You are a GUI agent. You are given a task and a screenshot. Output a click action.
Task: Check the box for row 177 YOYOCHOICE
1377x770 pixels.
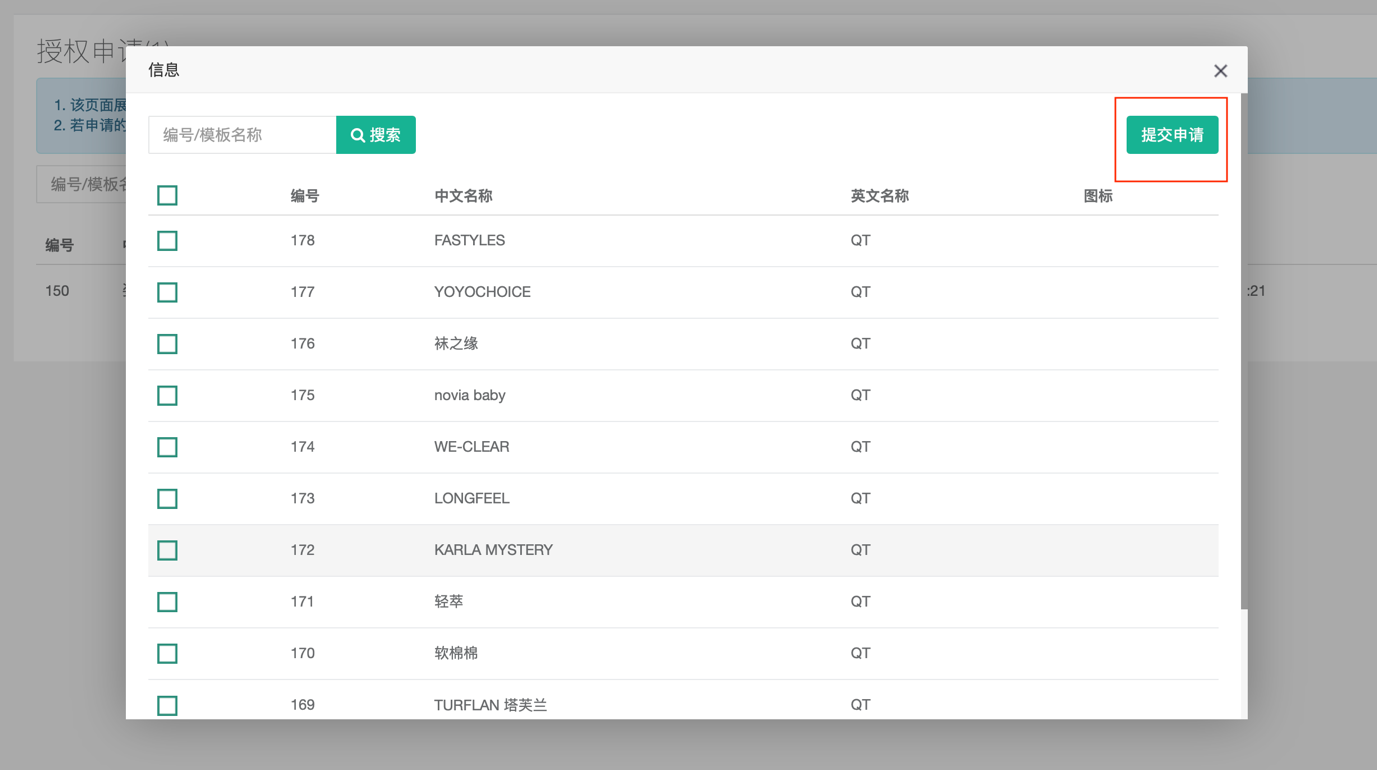pos(167,292)
